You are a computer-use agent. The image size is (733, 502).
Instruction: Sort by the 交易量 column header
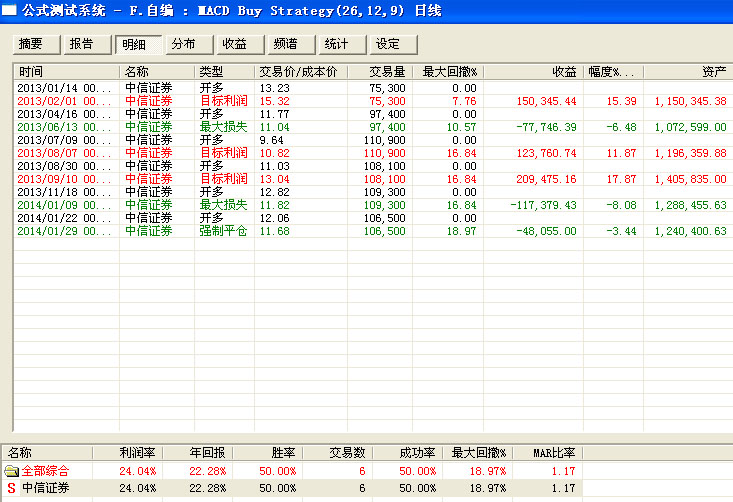(380, 72)
